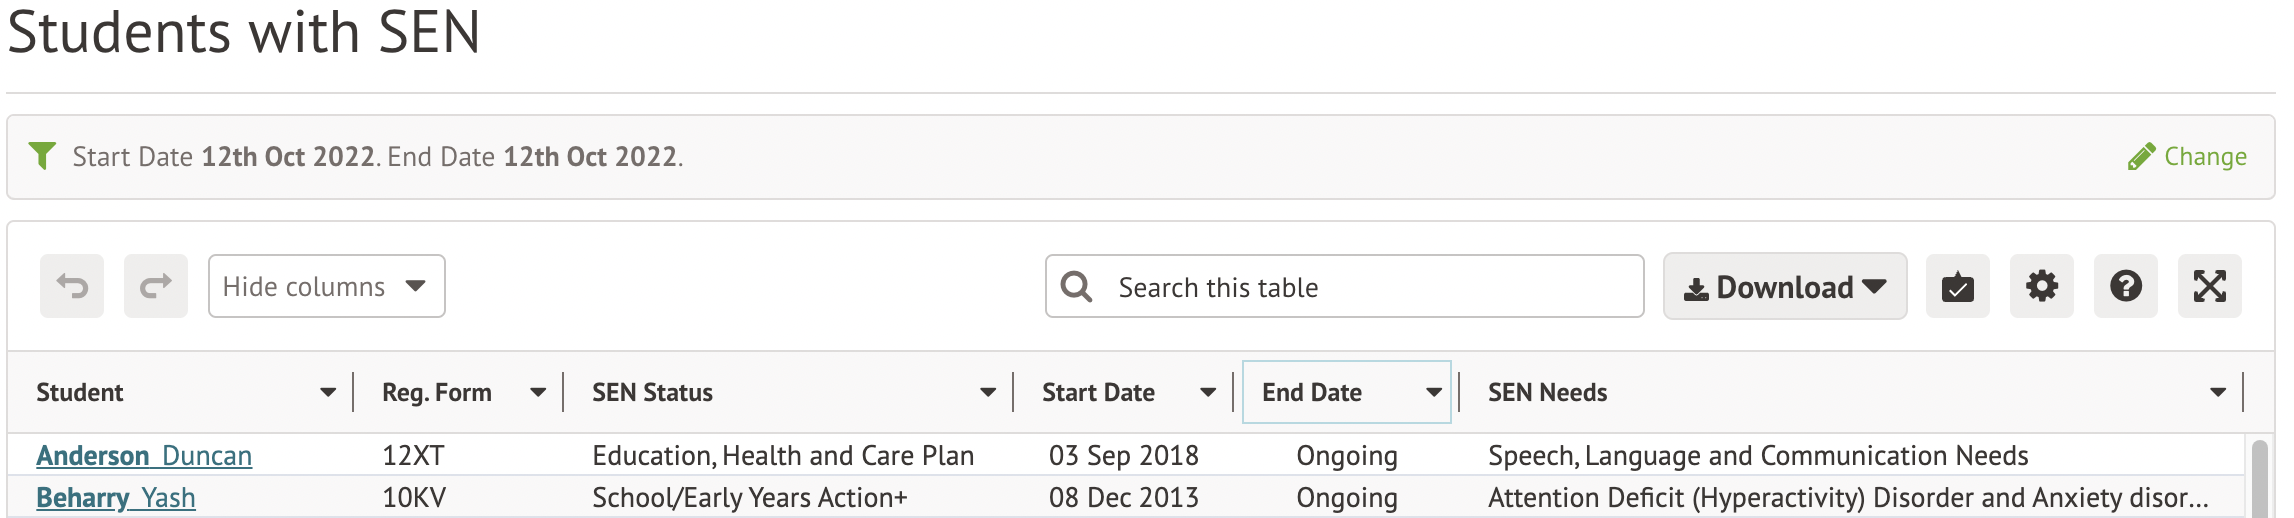Open SEN Status column menu arrow
This screenshot has height=518, width=2294.
point(988,393)
